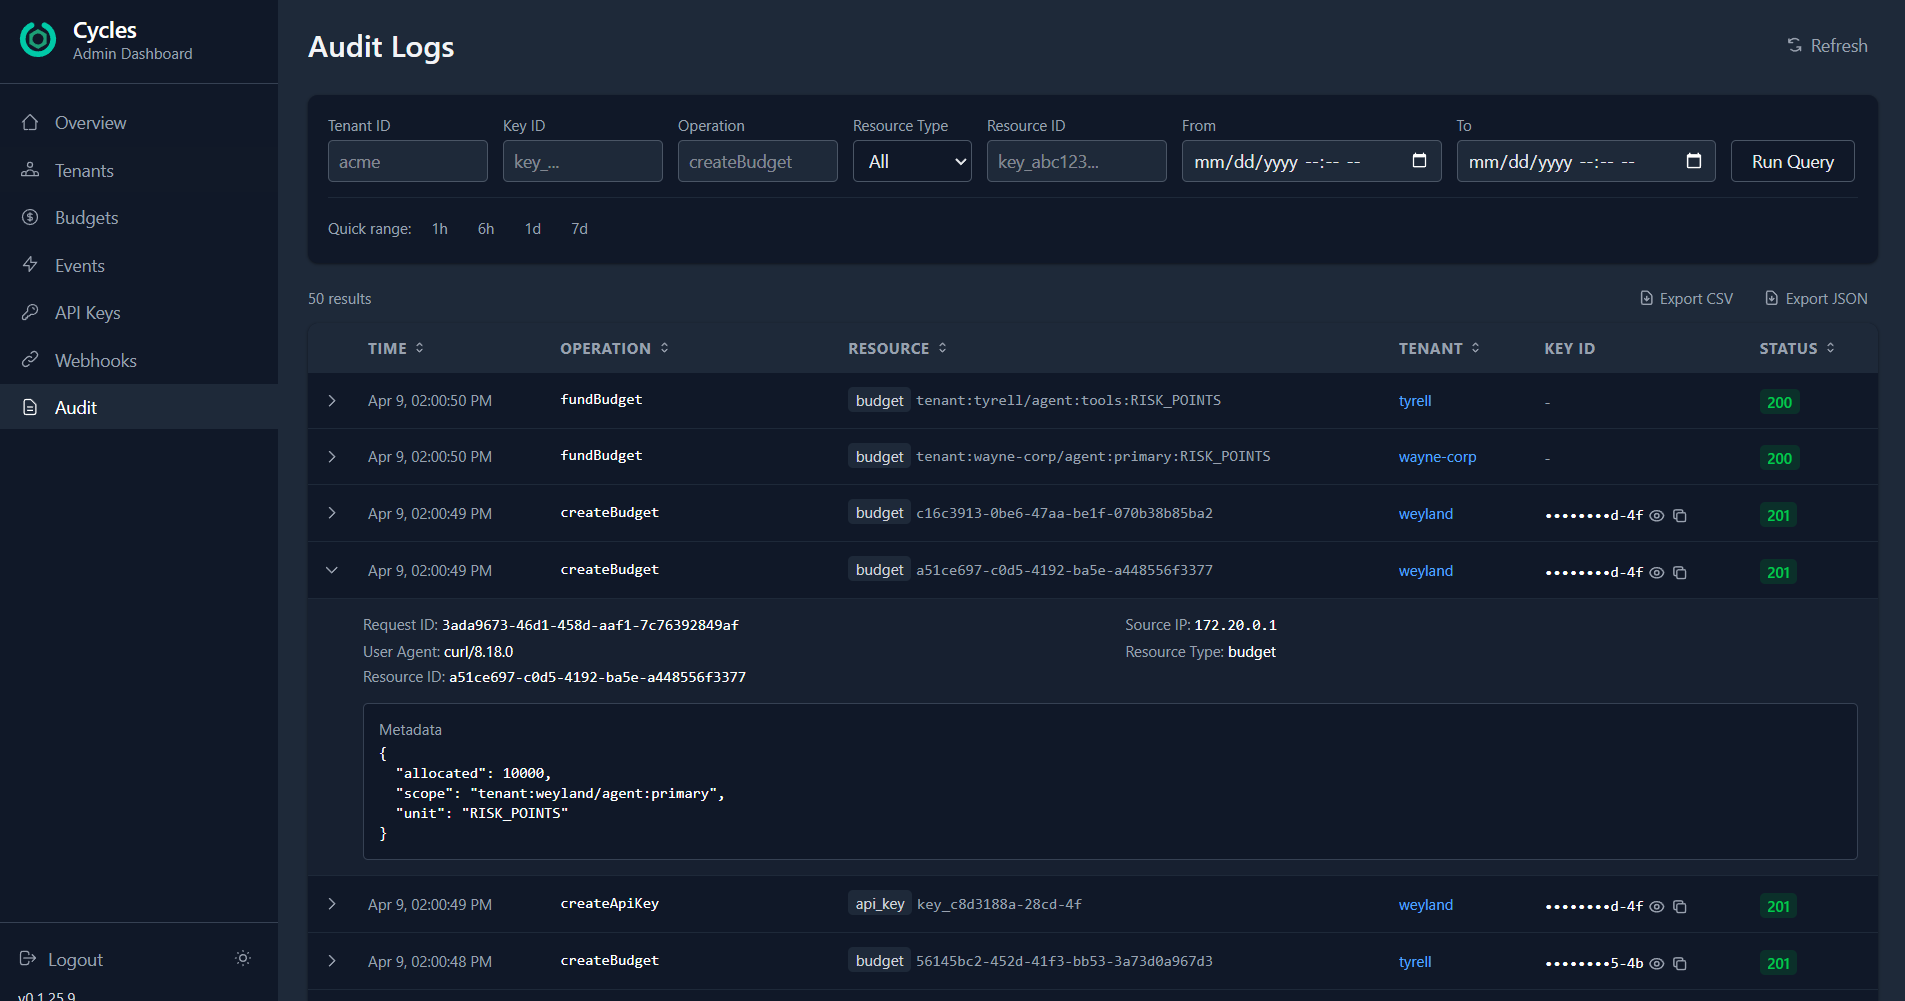Switch to the Tenants section
Screen dimensions: 1905x1001
pos(84,170)
